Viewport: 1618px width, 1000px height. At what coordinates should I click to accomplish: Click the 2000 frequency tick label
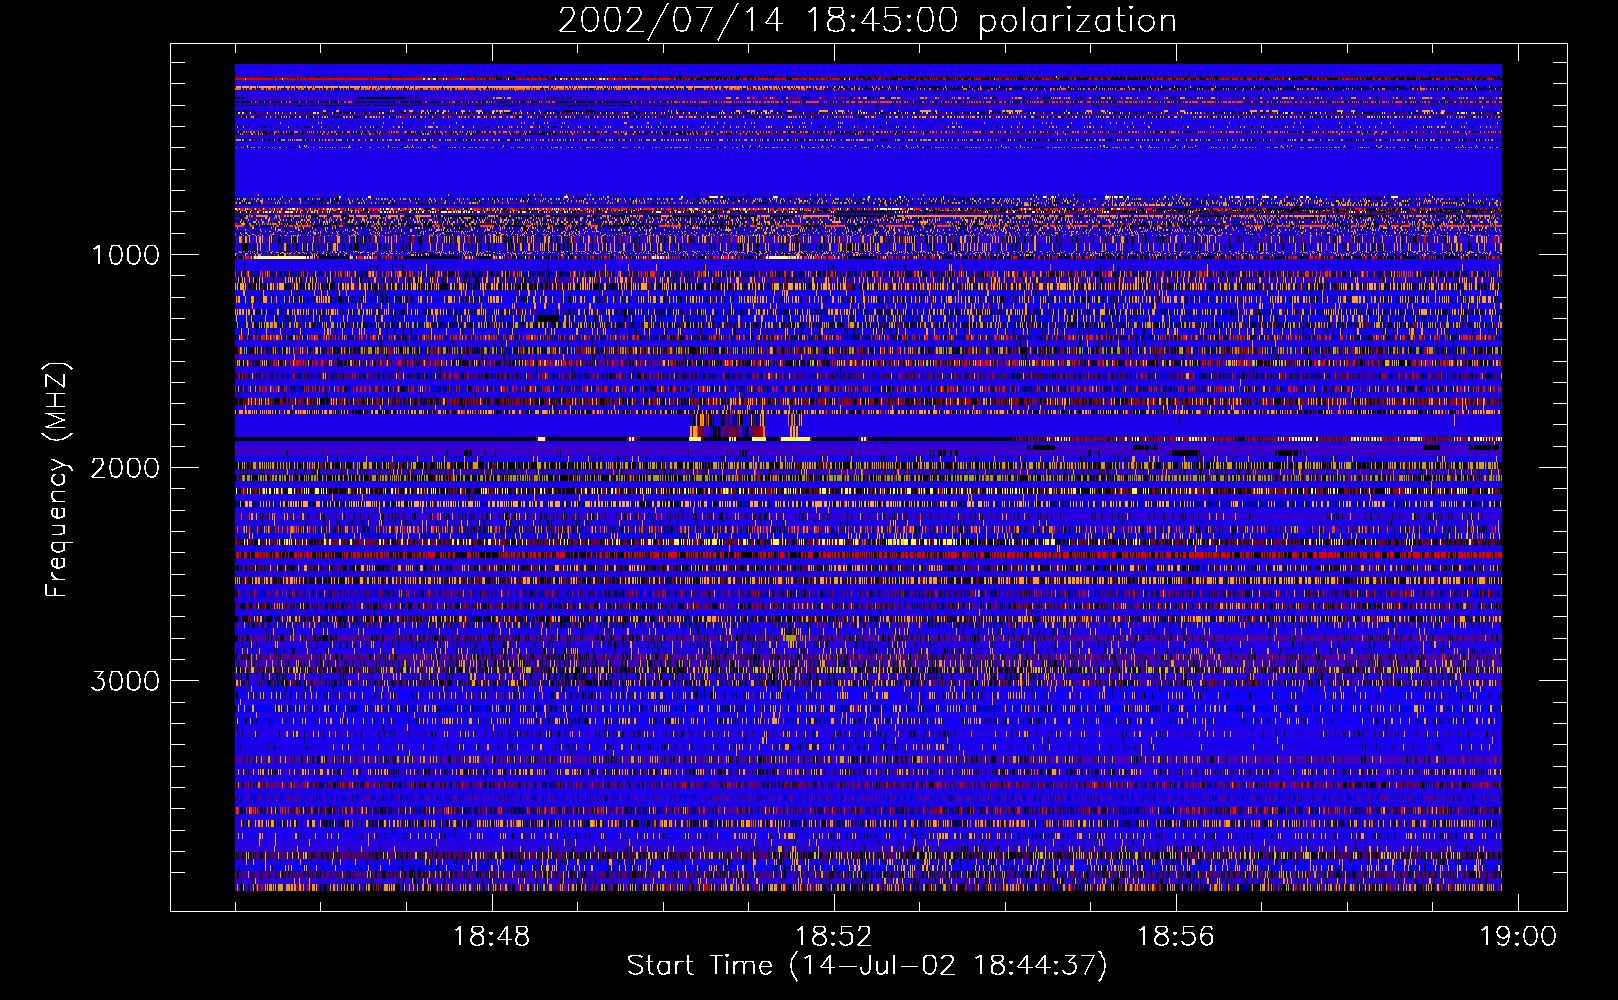pos(125,468)
